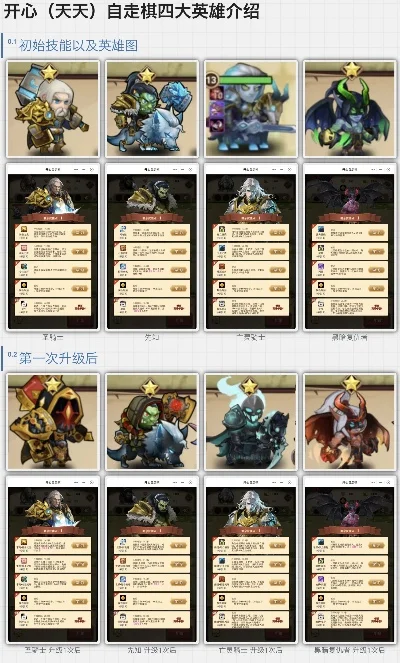The image size is (400, 663).
Task: Select the heading 初始技能以及英雄图
Action: (x=78, y=45)
